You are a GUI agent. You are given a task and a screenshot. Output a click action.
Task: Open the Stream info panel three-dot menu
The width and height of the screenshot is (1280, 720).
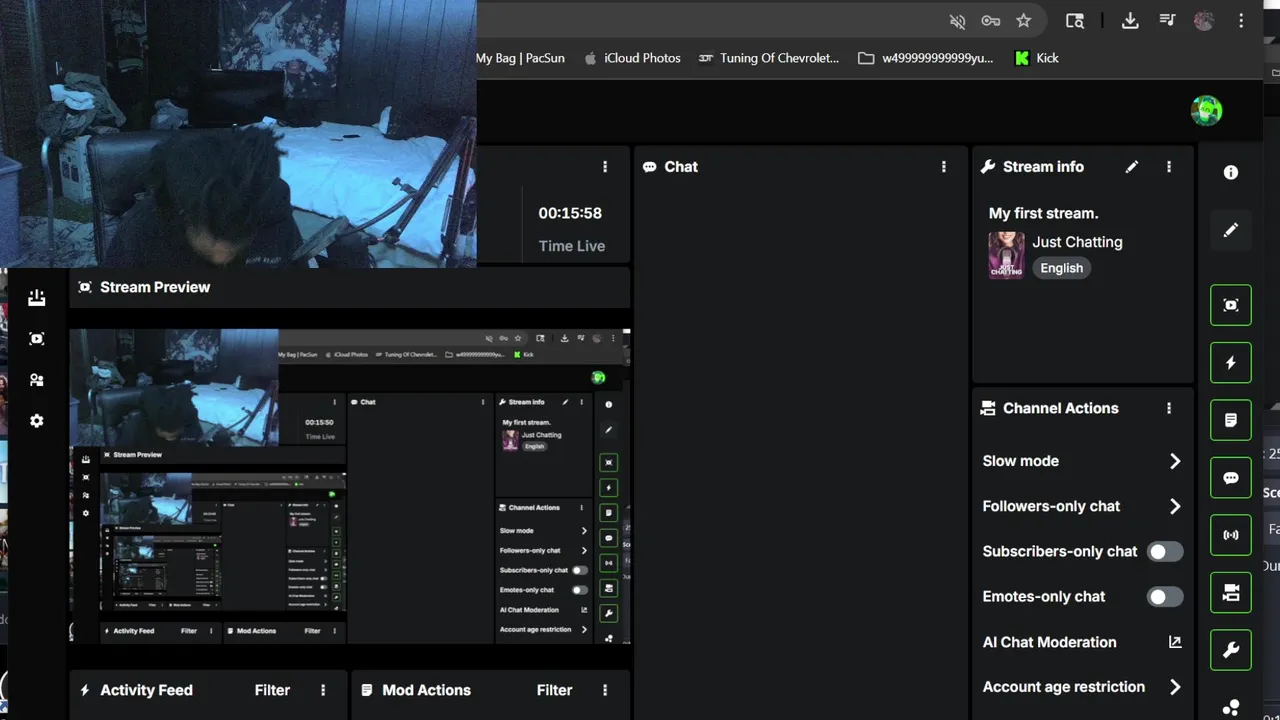(x=1169, y=167)
